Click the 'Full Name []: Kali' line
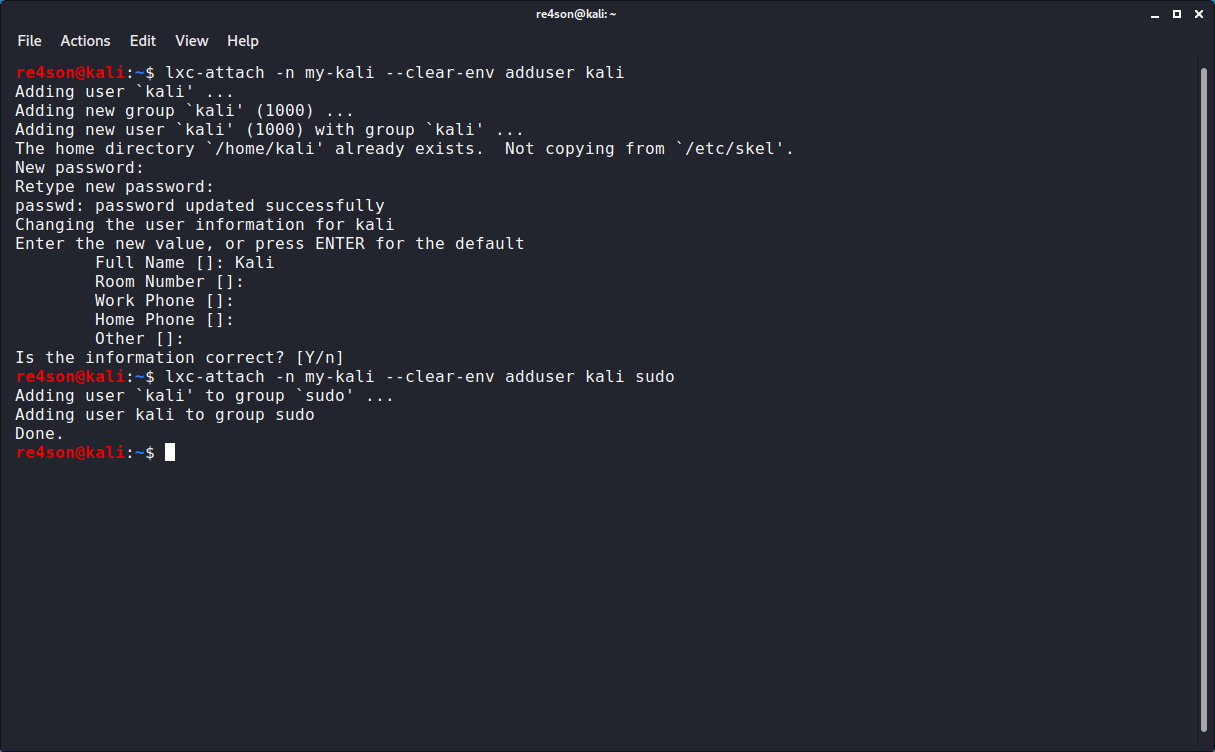The image size is (1215, 752). 184,263
